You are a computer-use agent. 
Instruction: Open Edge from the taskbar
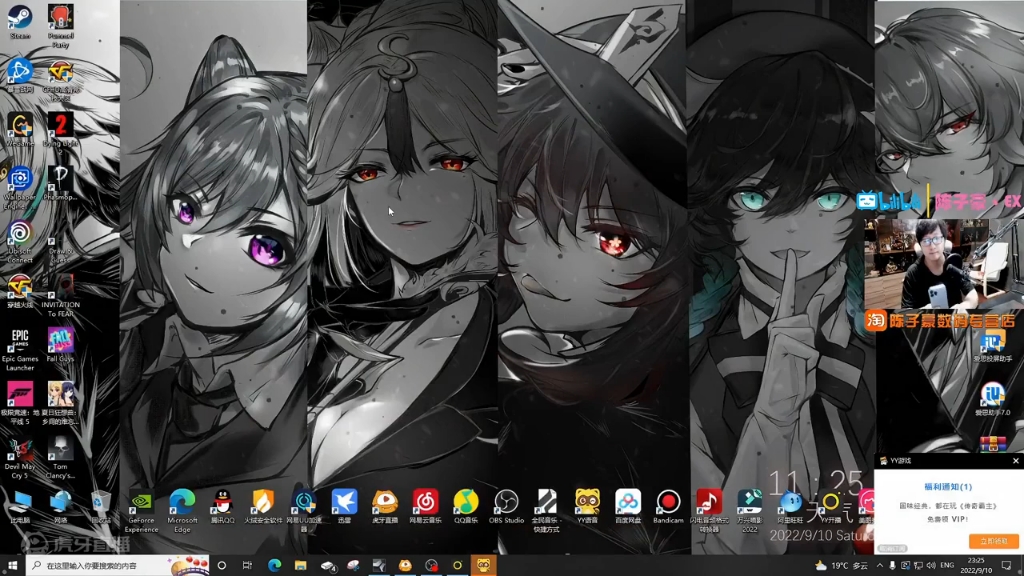274,565
